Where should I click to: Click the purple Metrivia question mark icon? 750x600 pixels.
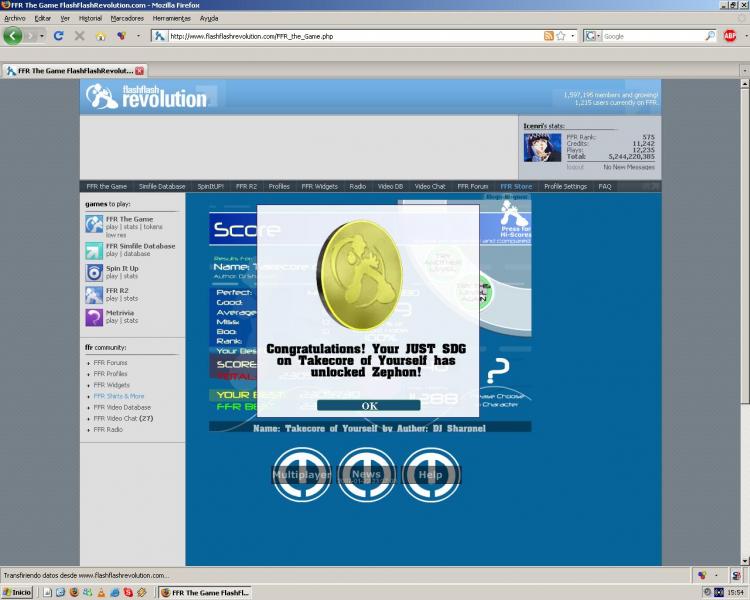93,317
